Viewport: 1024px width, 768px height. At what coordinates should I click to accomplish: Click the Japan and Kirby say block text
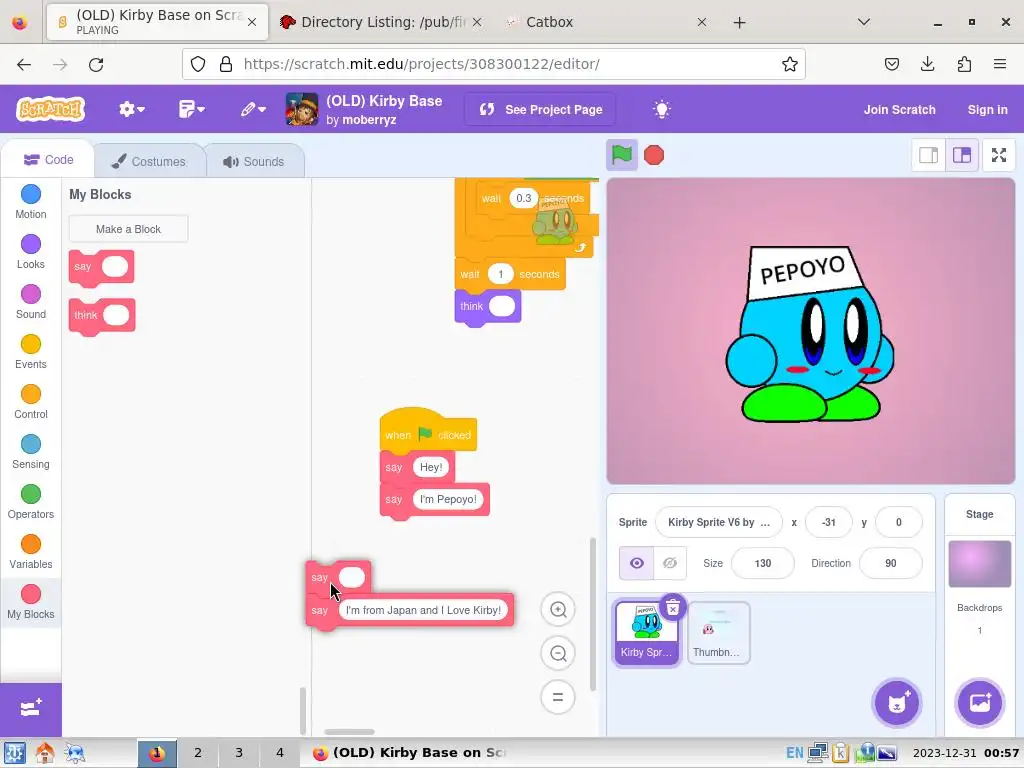pyautogui.click(x=423, y=610)
